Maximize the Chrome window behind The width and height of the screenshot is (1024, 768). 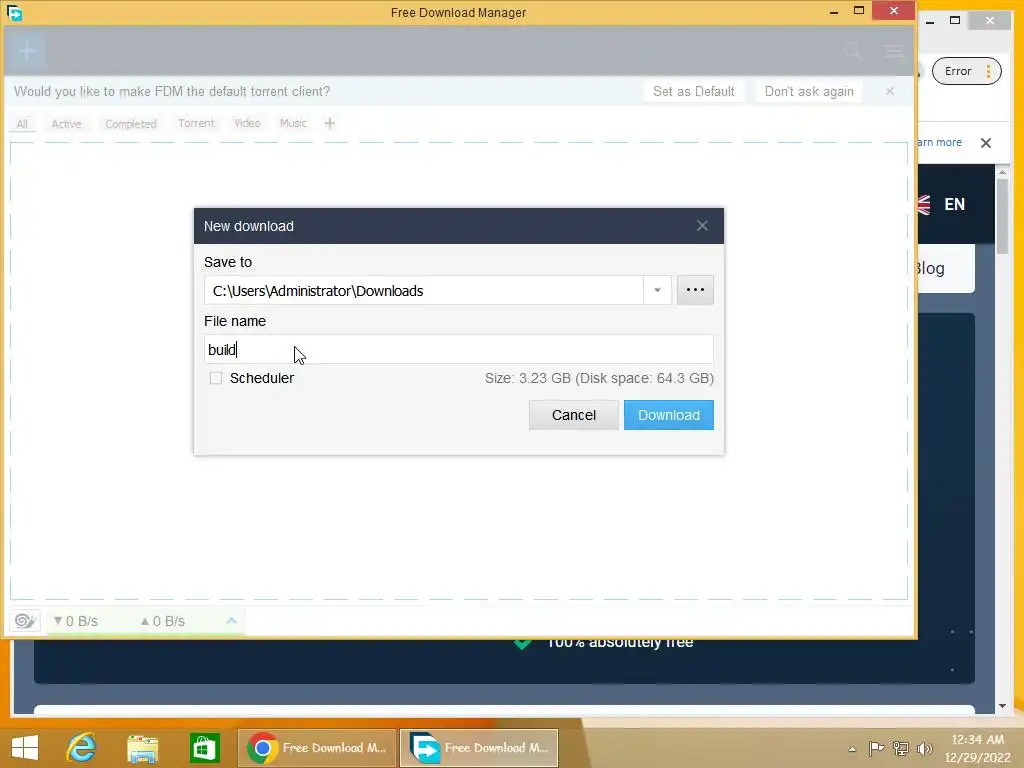coord(955,20)
